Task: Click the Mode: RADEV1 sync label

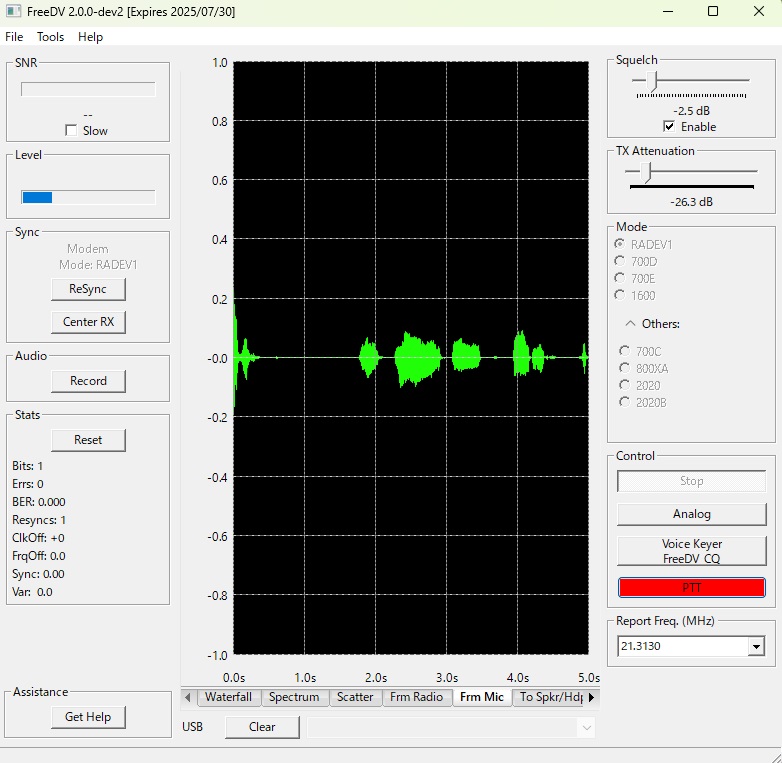Action: coord(98,265)
